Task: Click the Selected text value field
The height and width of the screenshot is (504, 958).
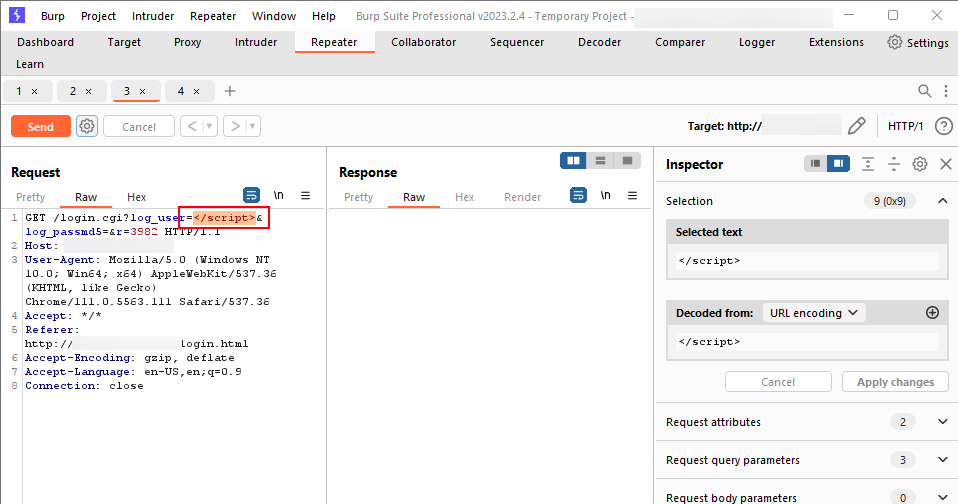Action: [807, 260]
